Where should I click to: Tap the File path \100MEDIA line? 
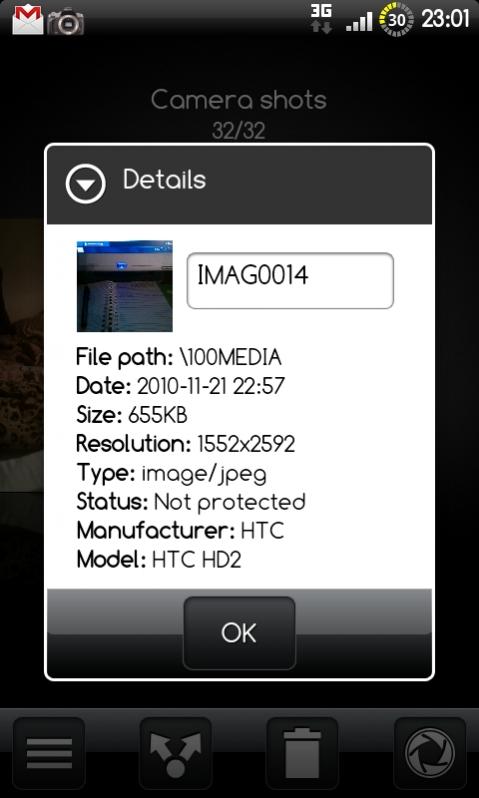pos(179,358)
